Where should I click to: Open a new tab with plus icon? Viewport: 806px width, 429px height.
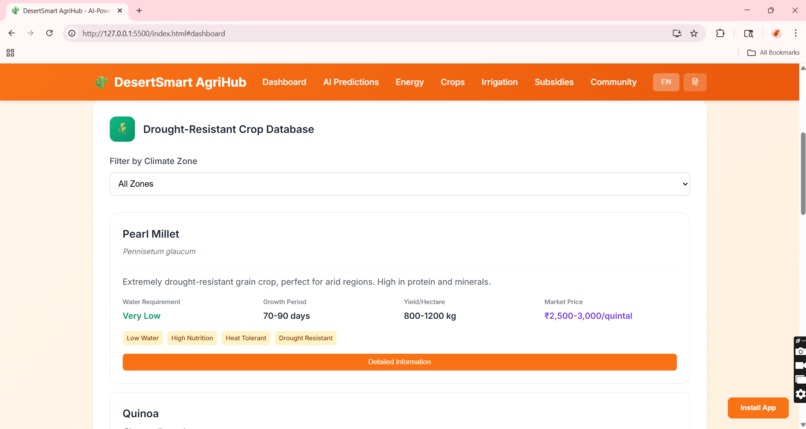pyautogui.click(x=139, y=10)
